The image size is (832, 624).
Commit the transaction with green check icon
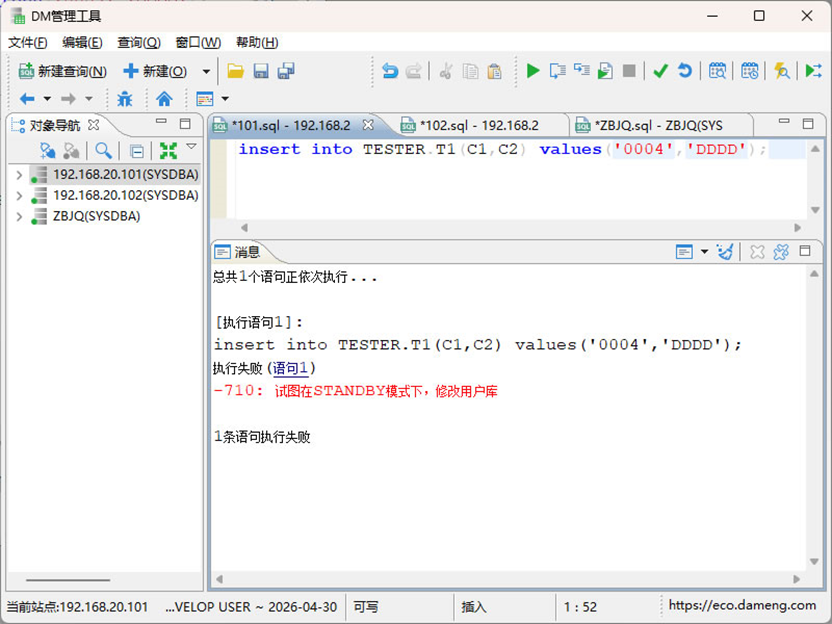tap(661, 71)
